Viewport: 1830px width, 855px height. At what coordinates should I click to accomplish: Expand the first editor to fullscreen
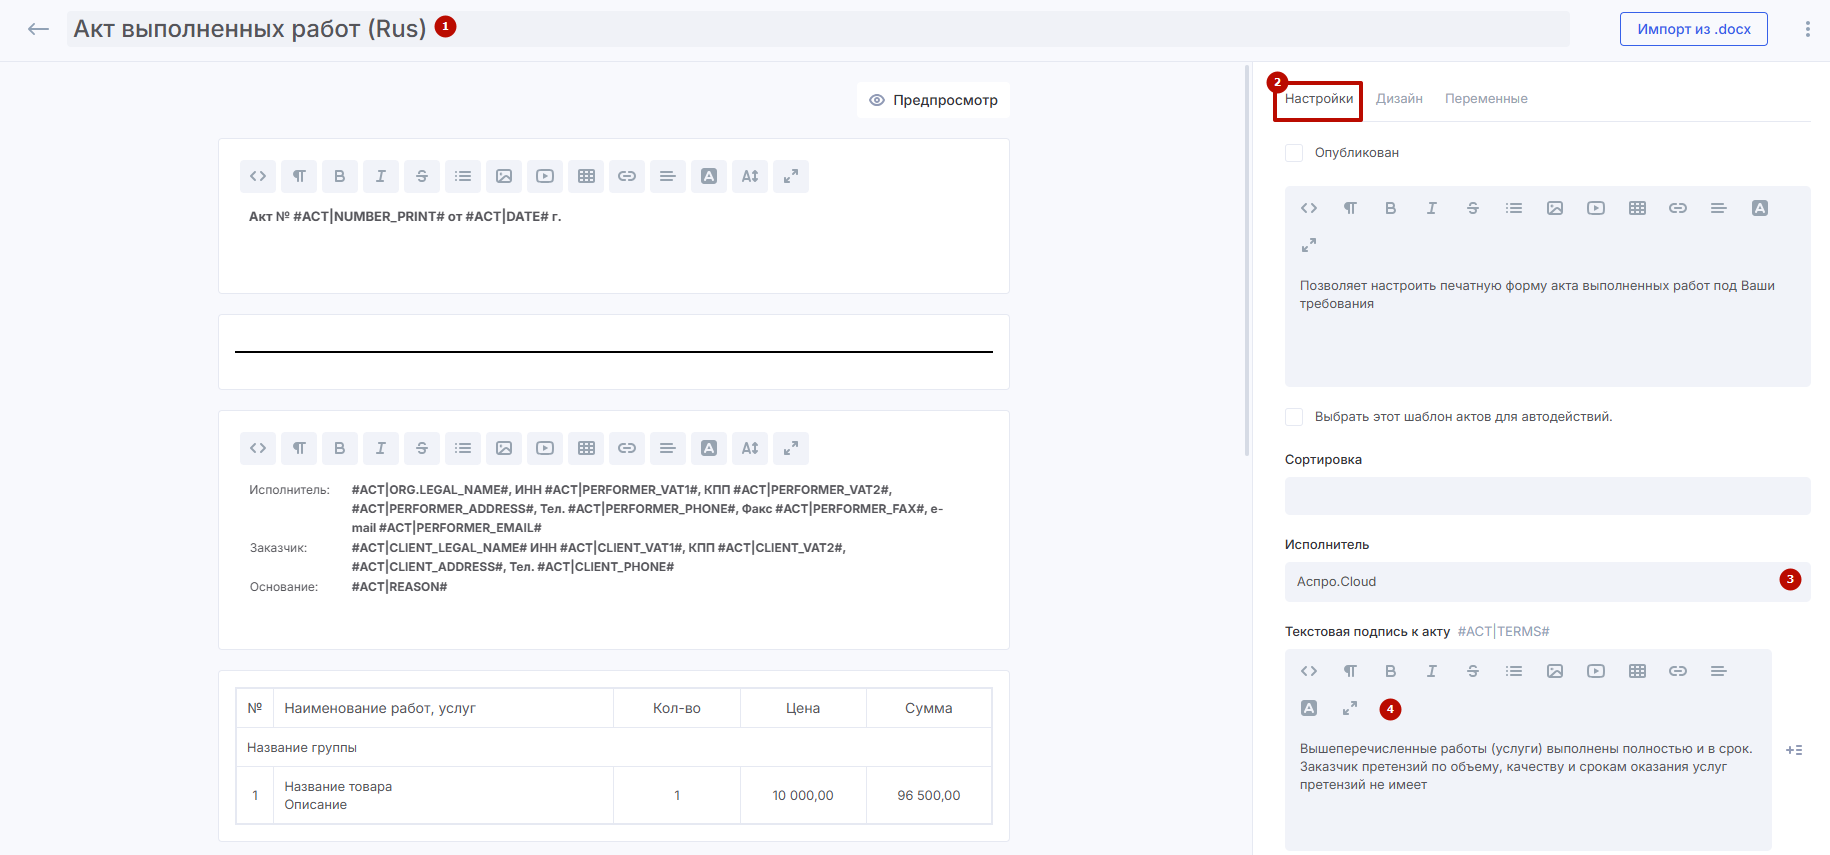coord(790,176)
